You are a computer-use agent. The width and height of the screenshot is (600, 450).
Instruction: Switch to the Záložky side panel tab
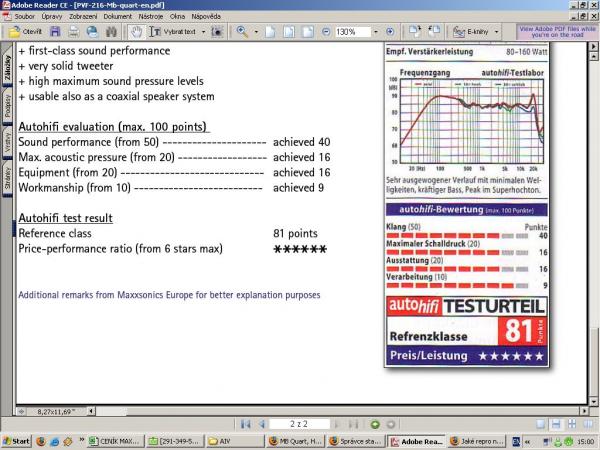point(8,66)
